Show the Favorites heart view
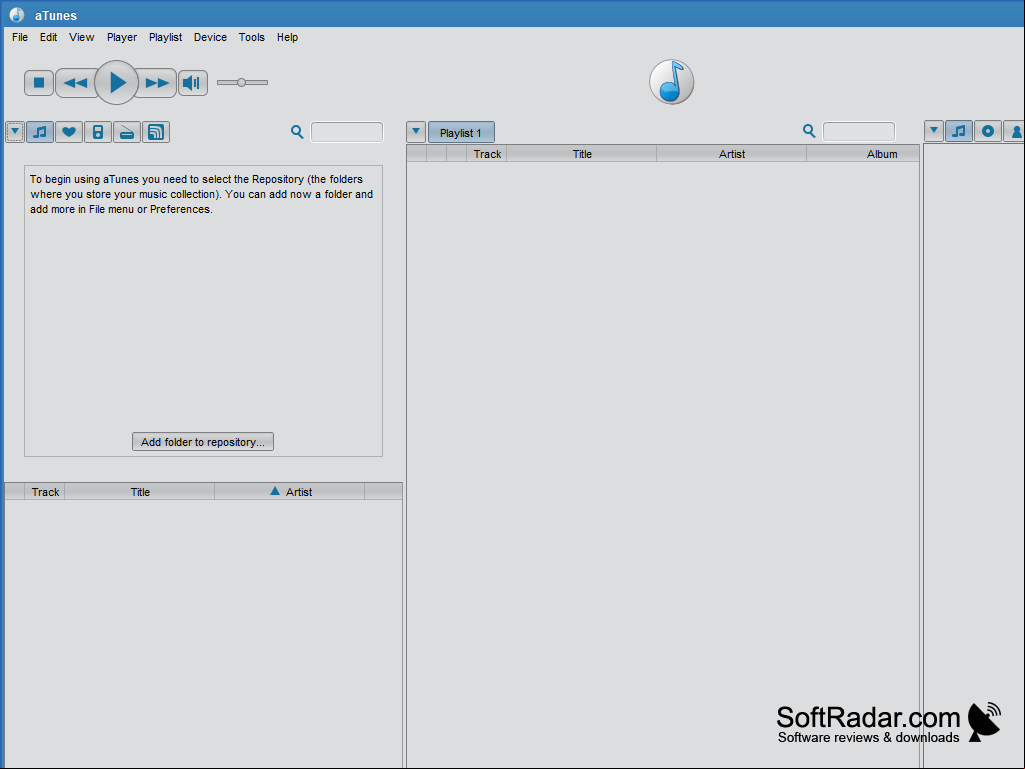The image size is (1025, 769). tap(69, 132)
